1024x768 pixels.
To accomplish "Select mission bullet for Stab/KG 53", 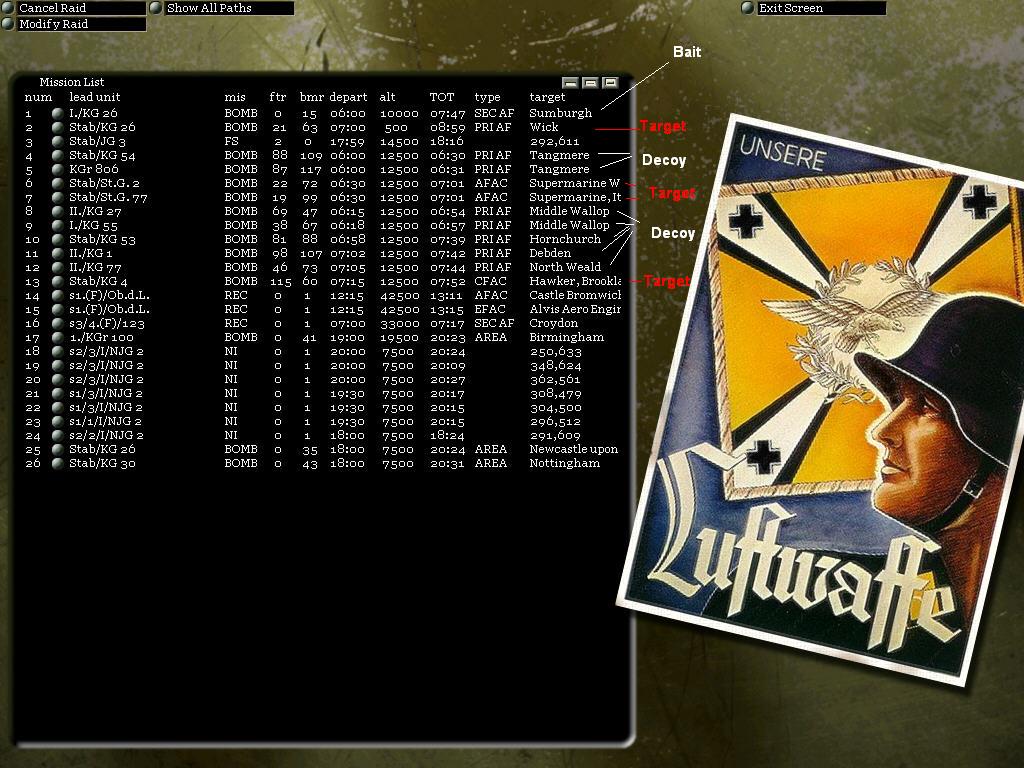I will [x=57, y=239].
